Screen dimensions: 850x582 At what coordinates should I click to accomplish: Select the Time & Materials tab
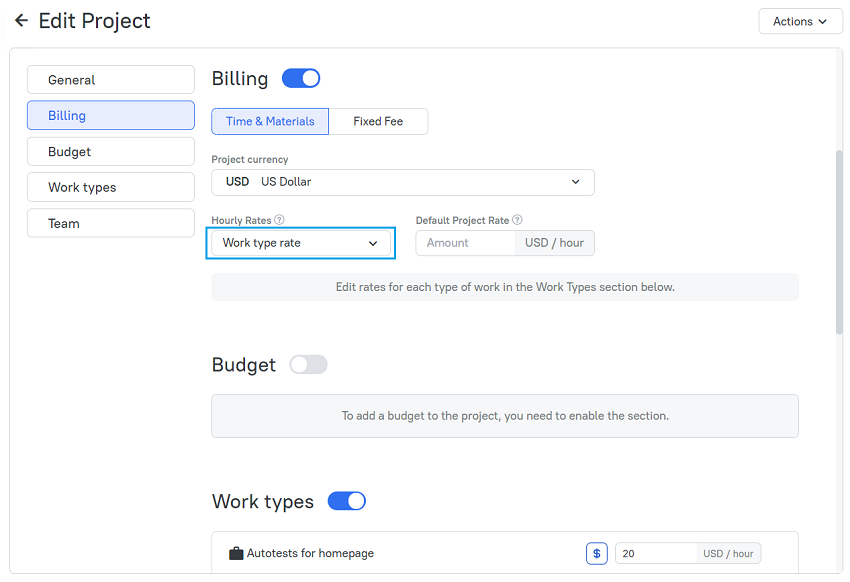269,121
